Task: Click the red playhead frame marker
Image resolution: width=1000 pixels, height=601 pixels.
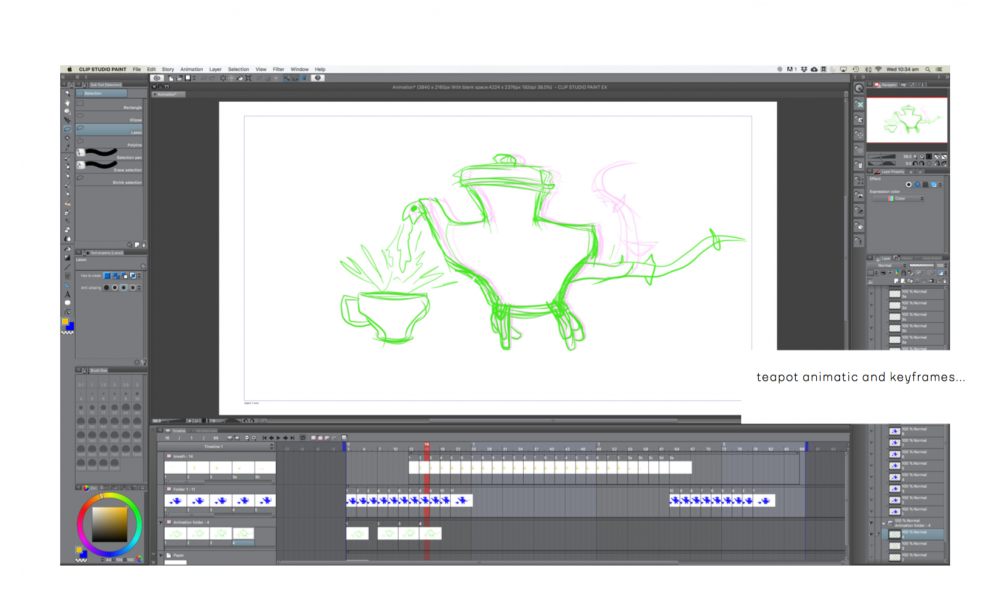Action: point(427,447)
